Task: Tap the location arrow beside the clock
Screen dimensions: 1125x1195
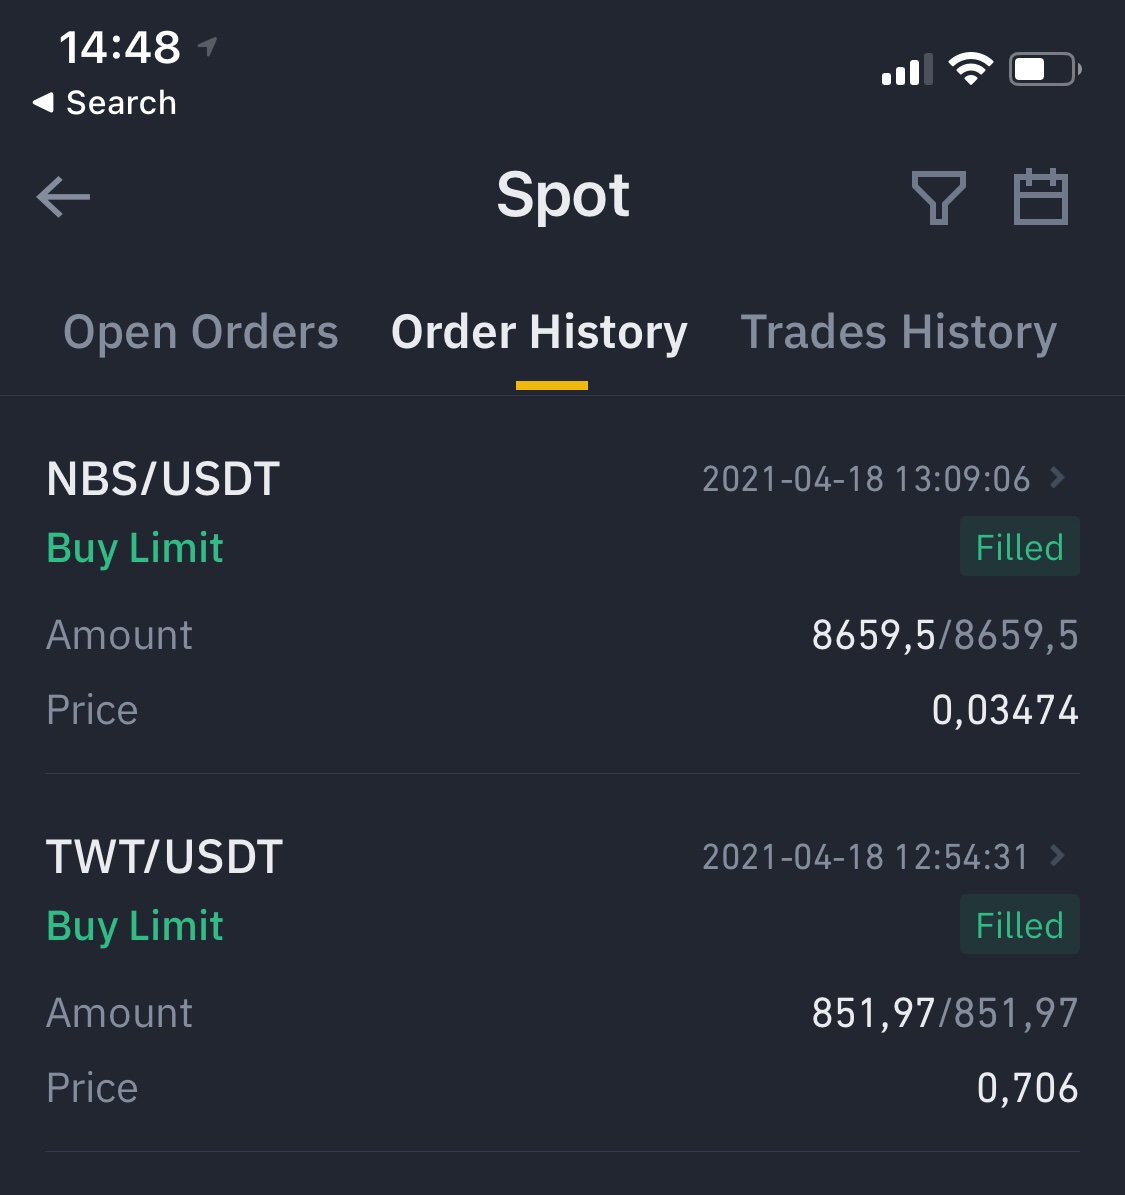Action: pyautogui.click(x=207, y=47)
